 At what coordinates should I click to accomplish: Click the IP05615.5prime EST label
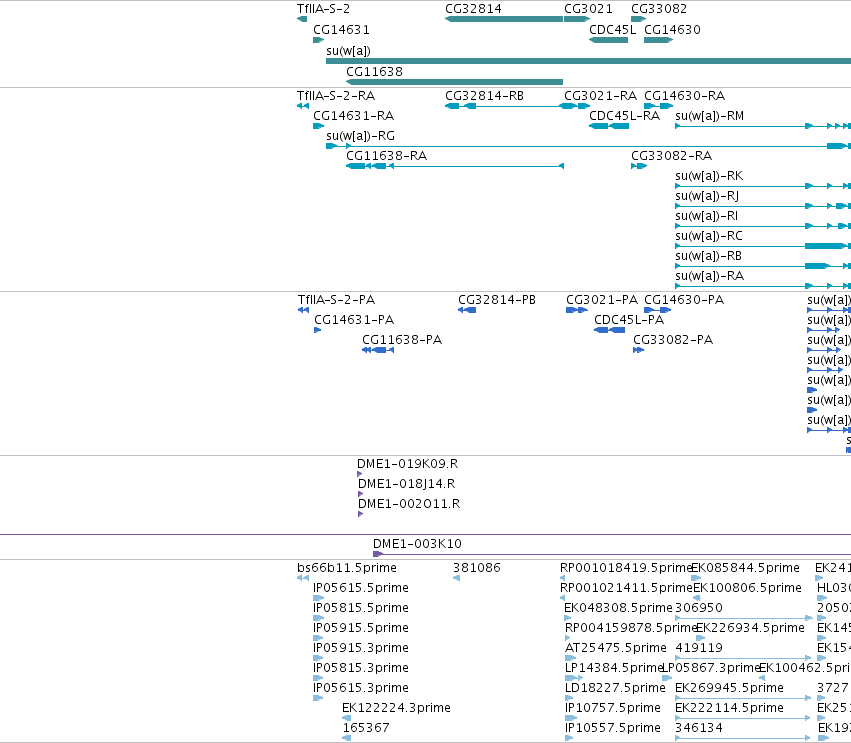(361, 588)
